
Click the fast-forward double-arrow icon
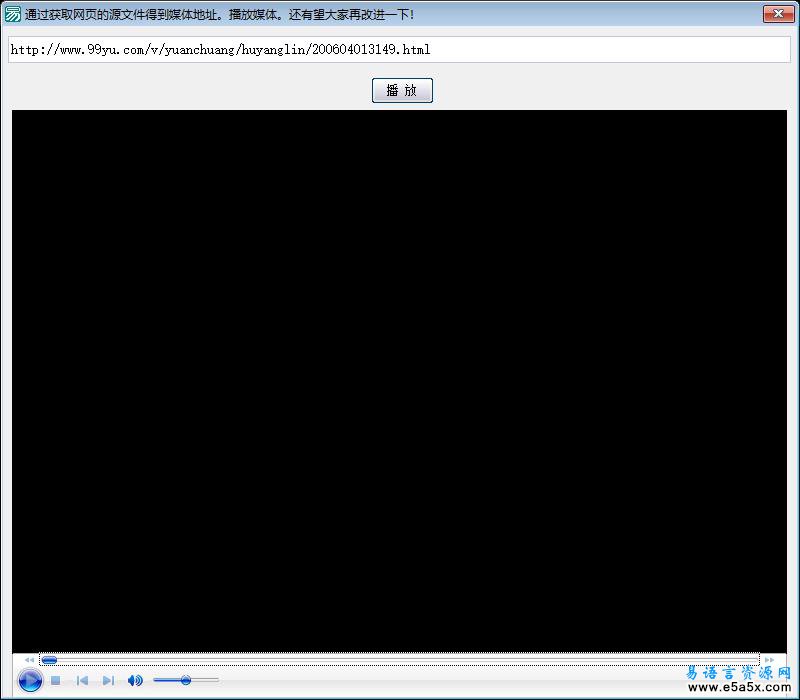pyautogui.click(x=769, y=660)
